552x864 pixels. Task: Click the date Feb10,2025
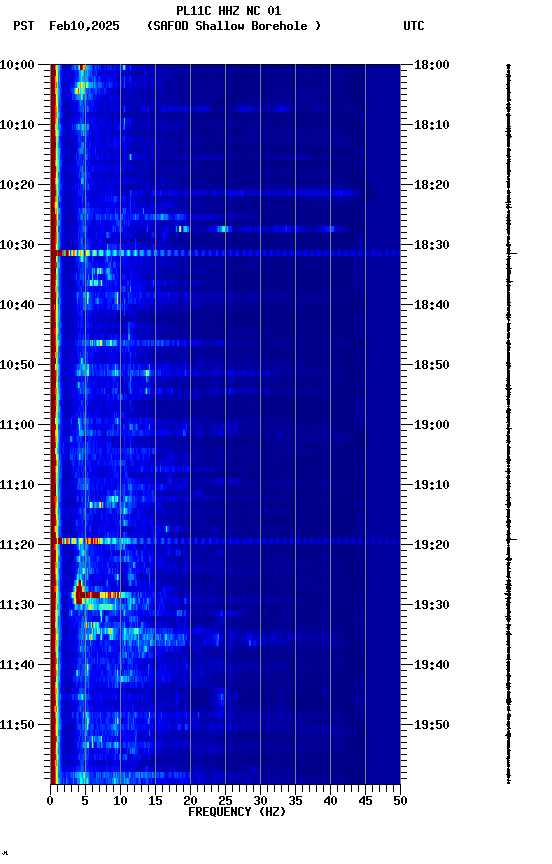click(84, 26)
